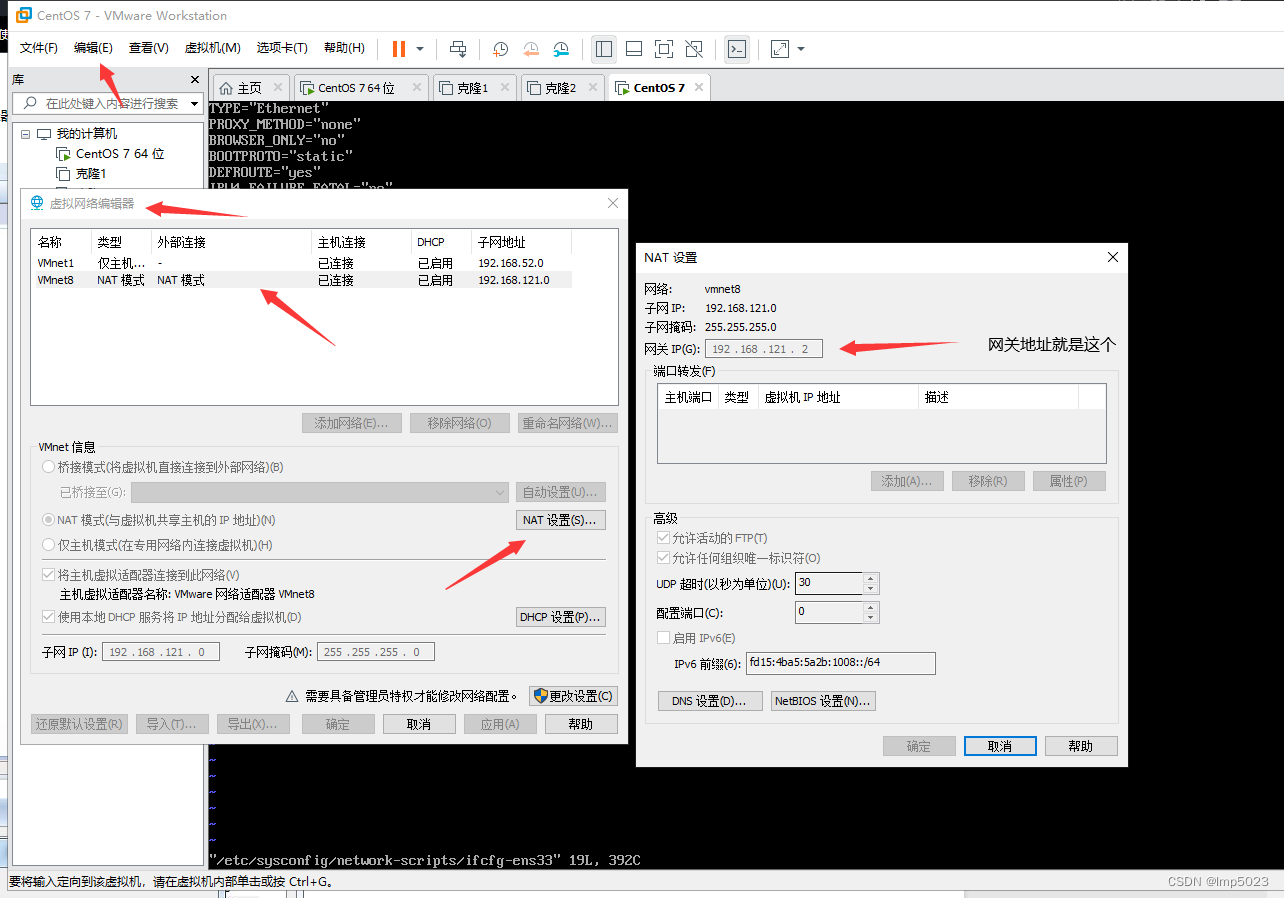
Task: Open the 选项卡(T) menu
Action: 282,48
